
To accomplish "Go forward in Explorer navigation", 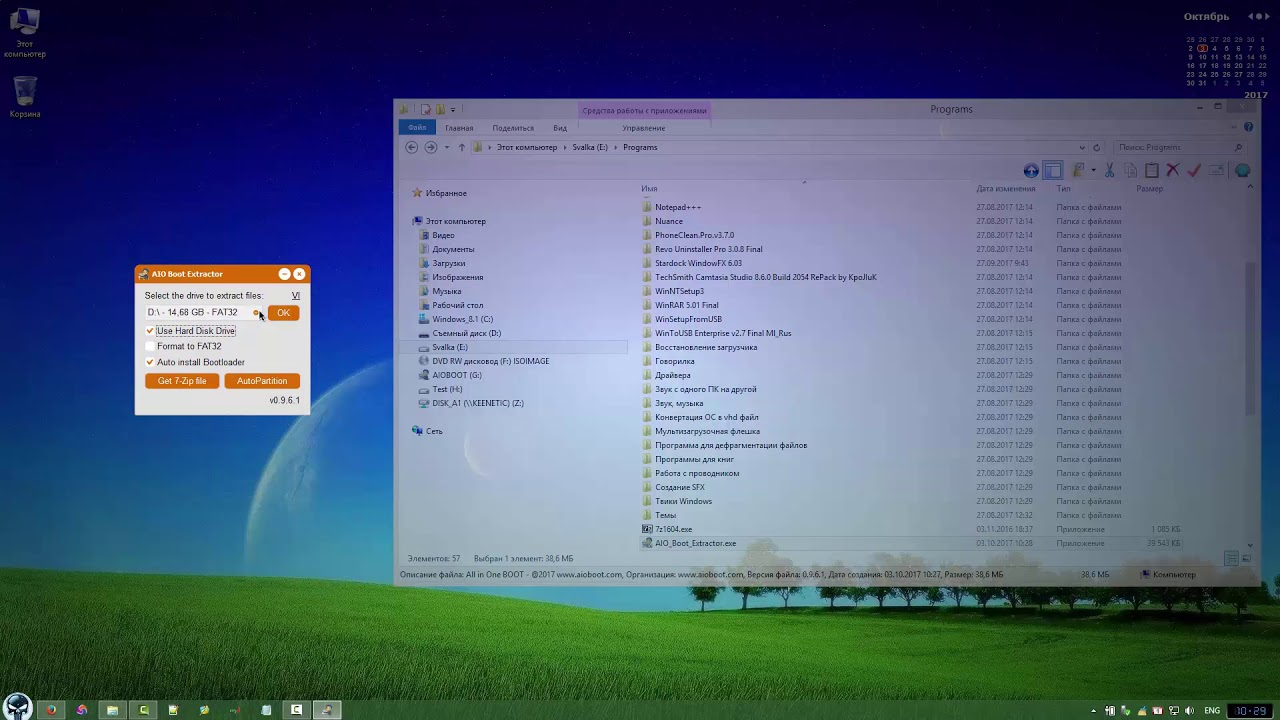I will (x=430, y=147).
